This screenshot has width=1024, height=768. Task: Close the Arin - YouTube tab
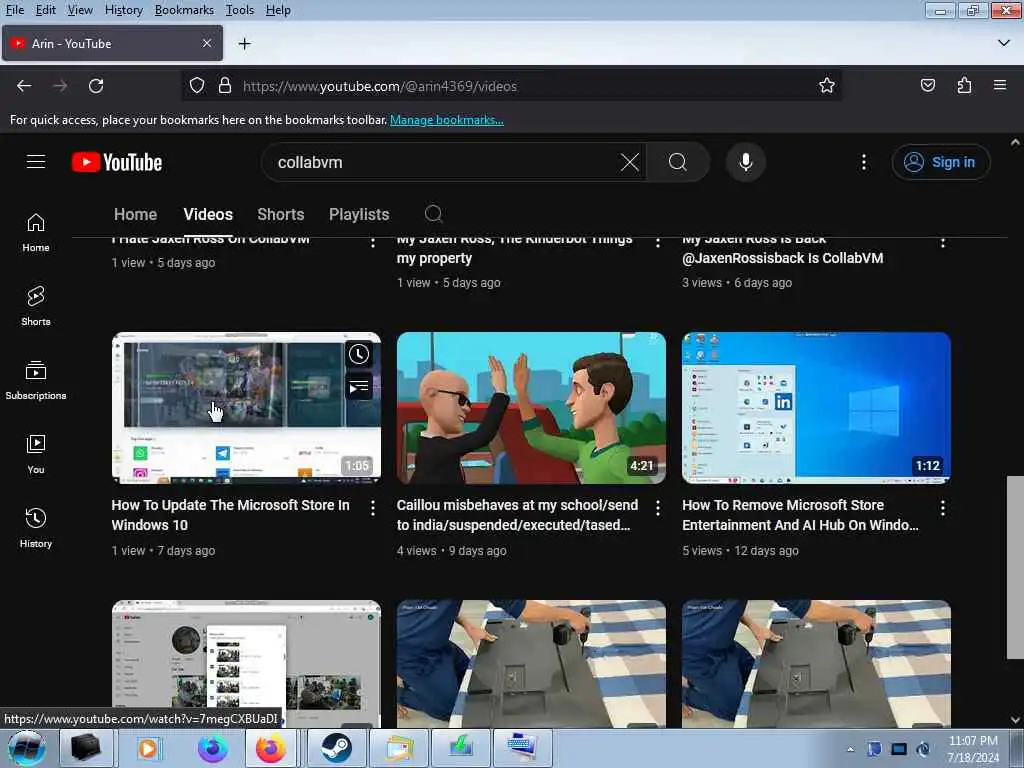[x=206, y=43]
